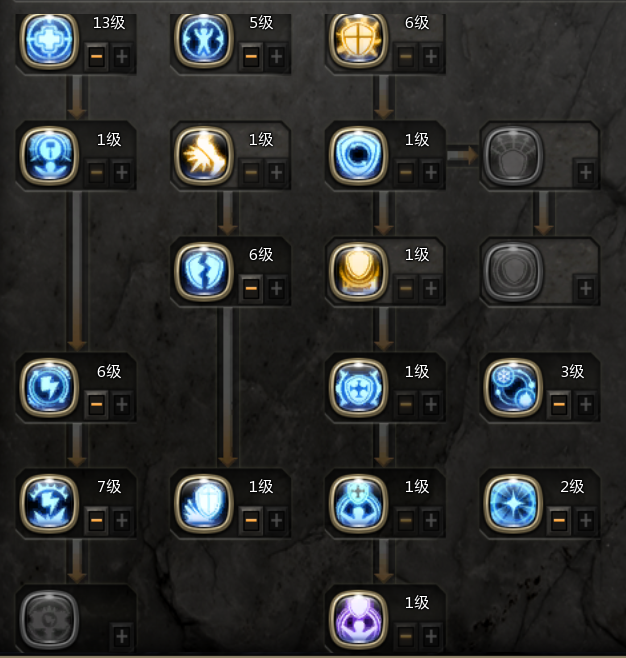Click the purple figure skill icon
Viewport: 626px width, 658px height.
click(358, 619)
